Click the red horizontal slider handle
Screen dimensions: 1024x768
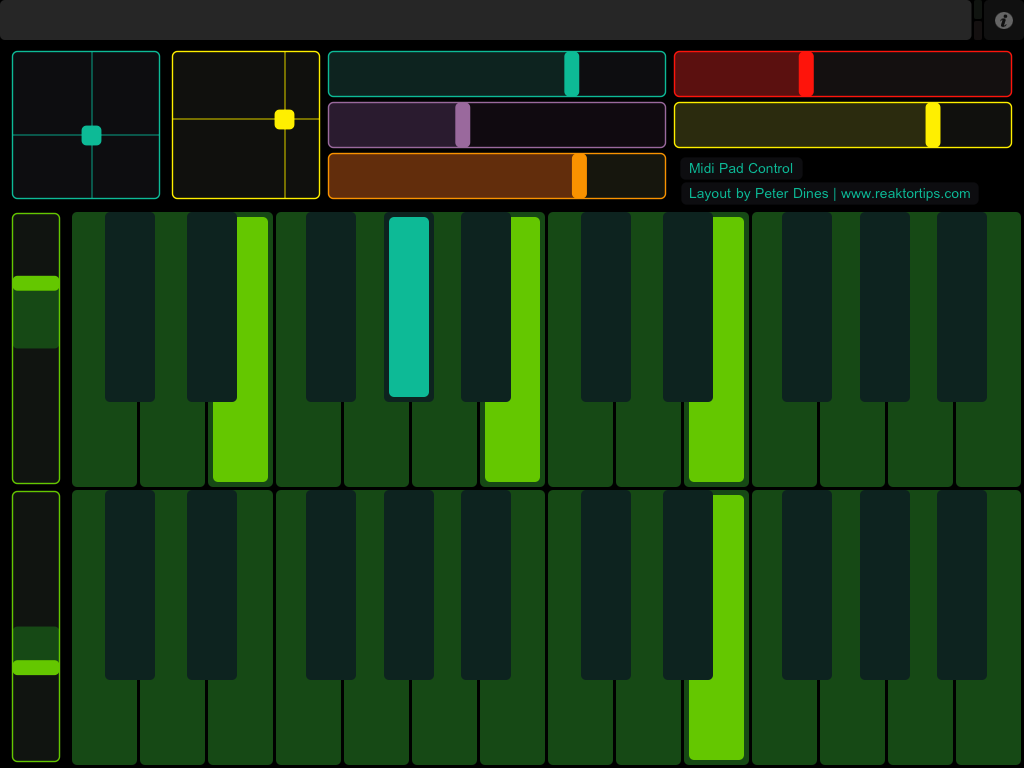click(x=806, y=74)
